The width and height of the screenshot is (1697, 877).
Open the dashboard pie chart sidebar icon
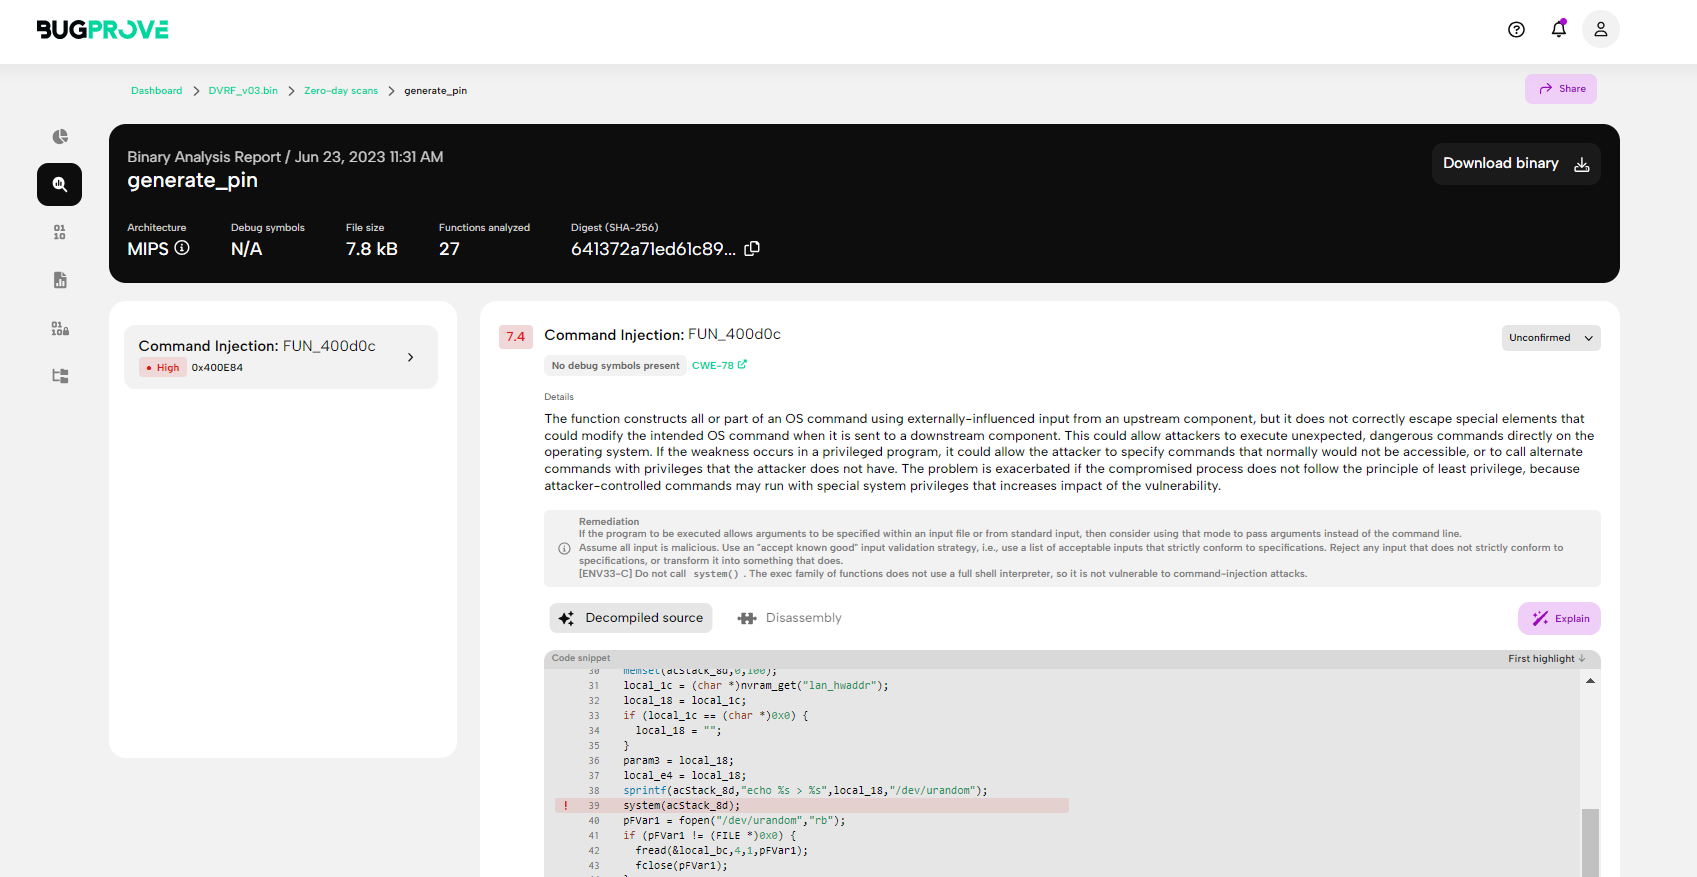pyautogui.click(x=60, y=136)
